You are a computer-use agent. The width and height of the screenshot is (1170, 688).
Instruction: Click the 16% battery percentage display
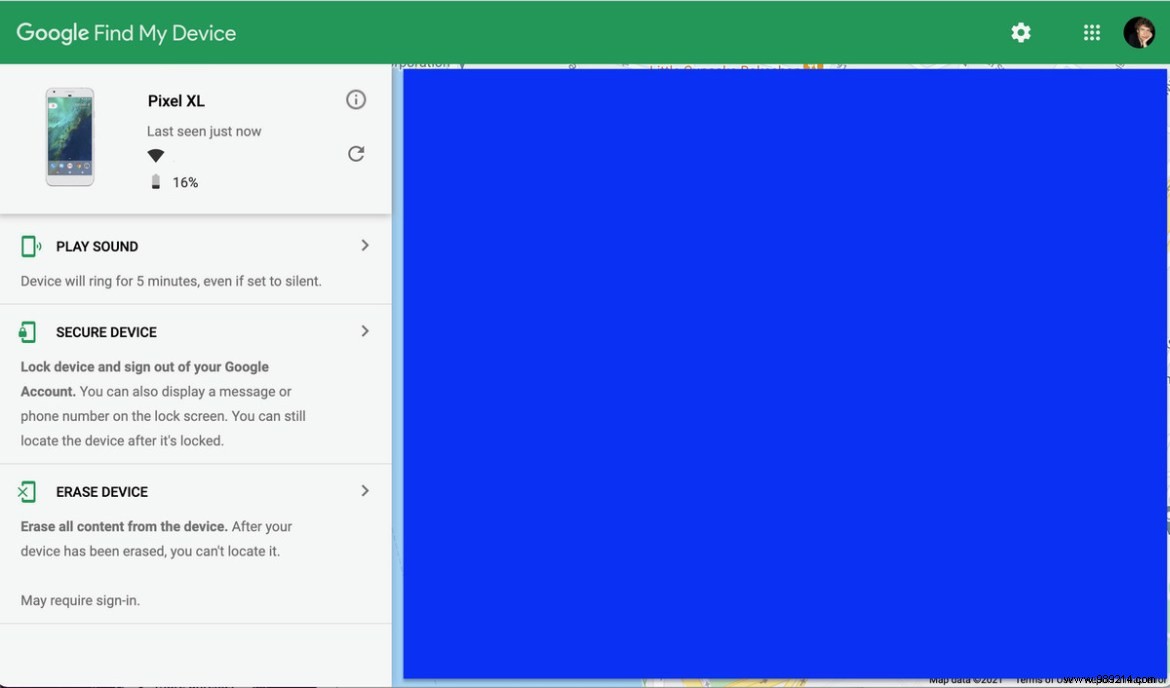186,181
